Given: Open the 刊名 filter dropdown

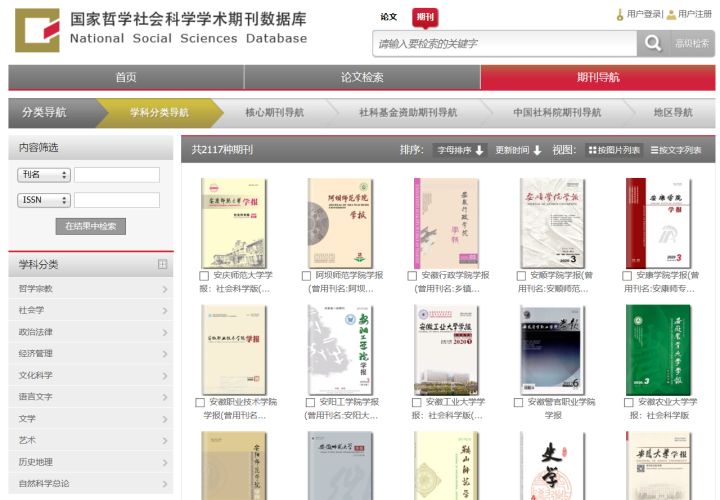Looking at the screenshot, I should pyautogui.click(x=44, y=174).
